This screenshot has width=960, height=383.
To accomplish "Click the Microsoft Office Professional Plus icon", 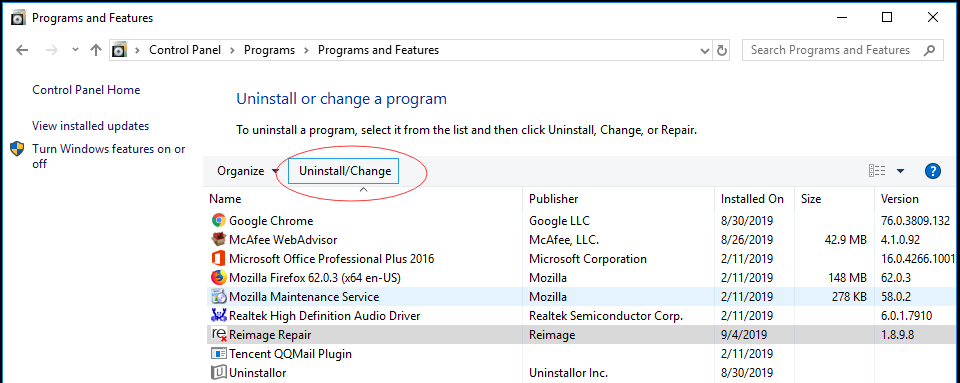I will click(219, 258).
